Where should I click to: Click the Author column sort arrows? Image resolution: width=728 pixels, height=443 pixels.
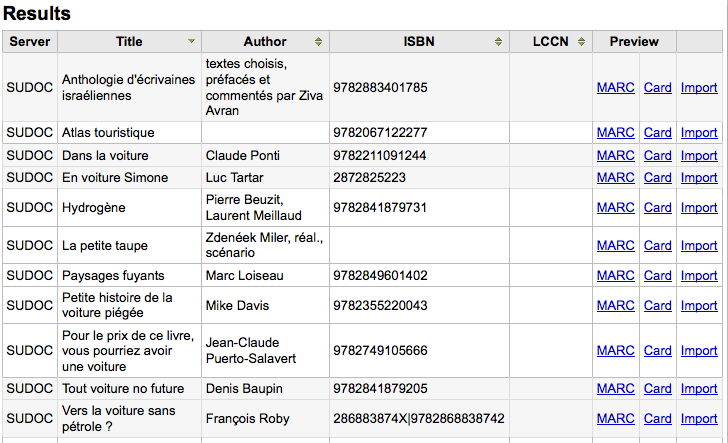point(318,42)
